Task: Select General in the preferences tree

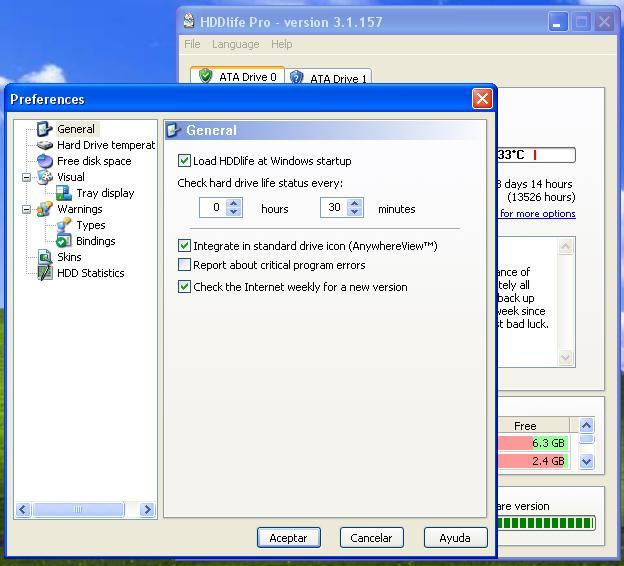Action: [x=76, y=129]
